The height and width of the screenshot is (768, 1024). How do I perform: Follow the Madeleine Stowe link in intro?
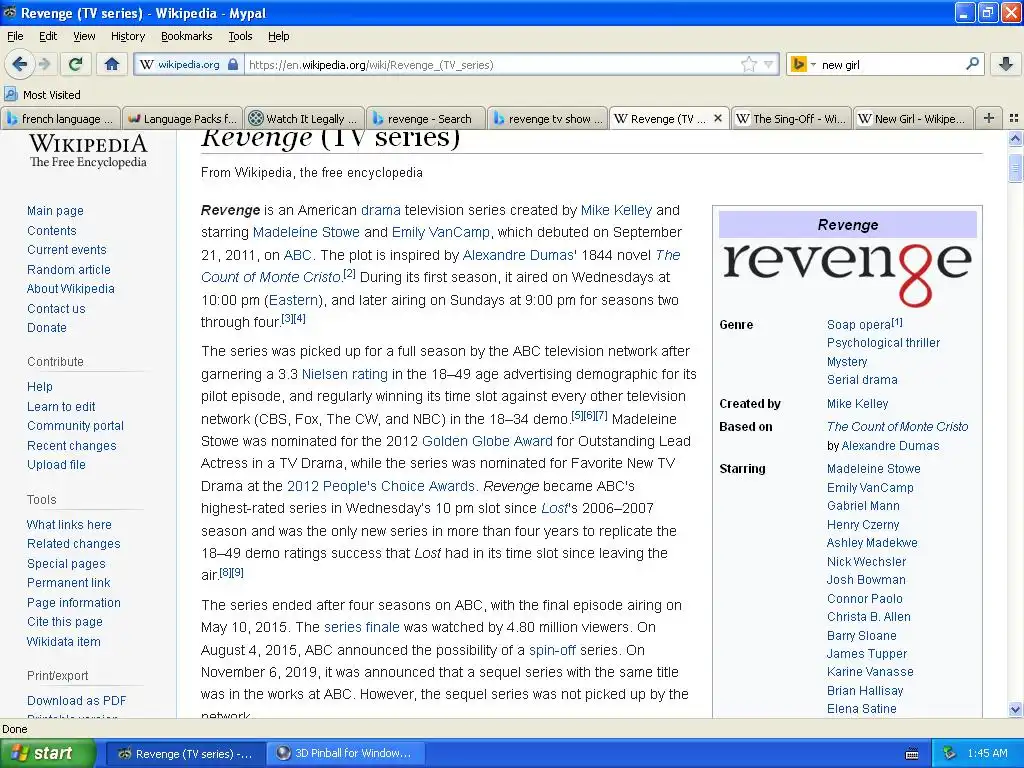tap(306, 232)
